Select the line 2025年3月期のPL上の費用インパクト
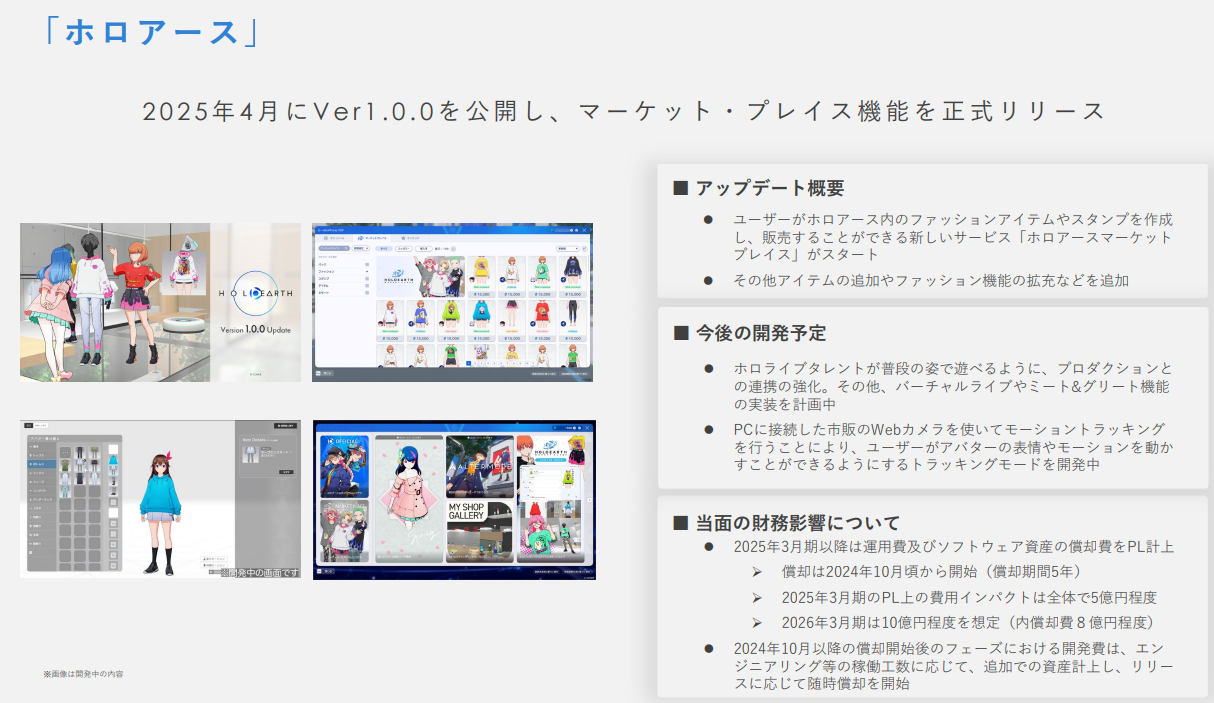Screen dimensions: 1214x703 (x=969, y=597)
